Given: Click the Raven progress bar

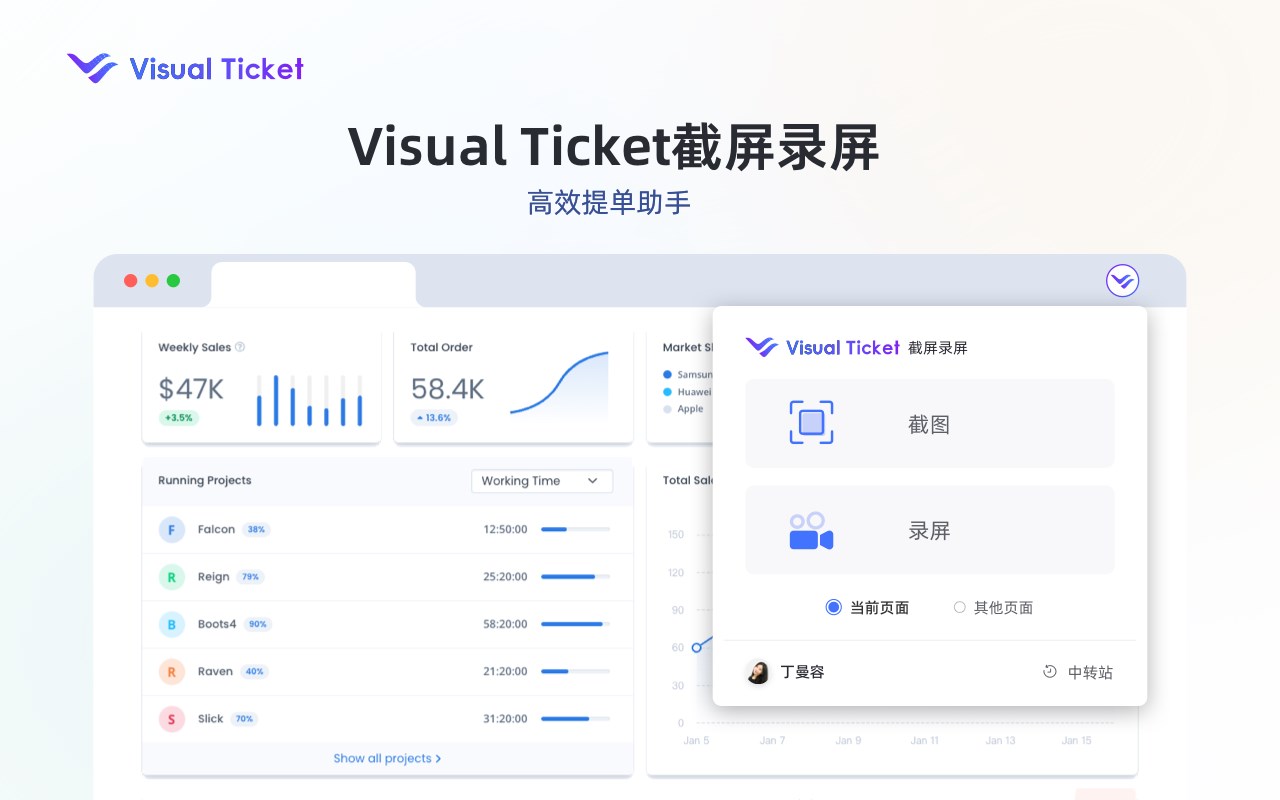Looking at the screenshot, I should click(x=575, y=671).
